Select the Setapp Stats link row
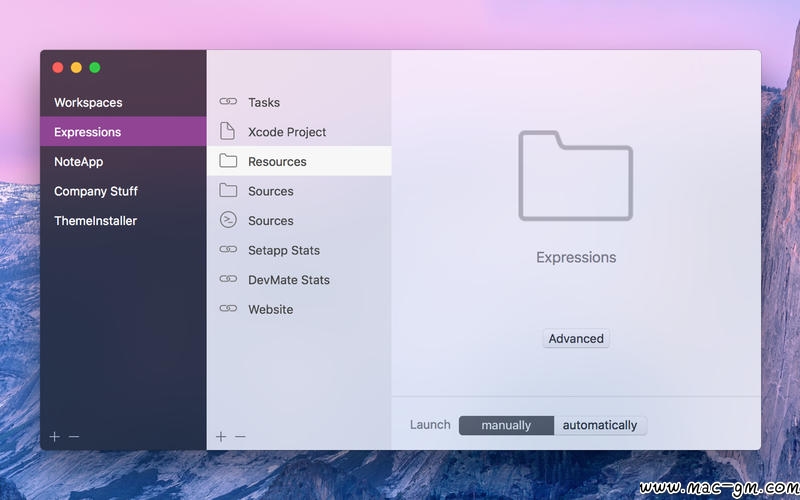Screen dimensions: 800x500 click(x=299, y=250)
